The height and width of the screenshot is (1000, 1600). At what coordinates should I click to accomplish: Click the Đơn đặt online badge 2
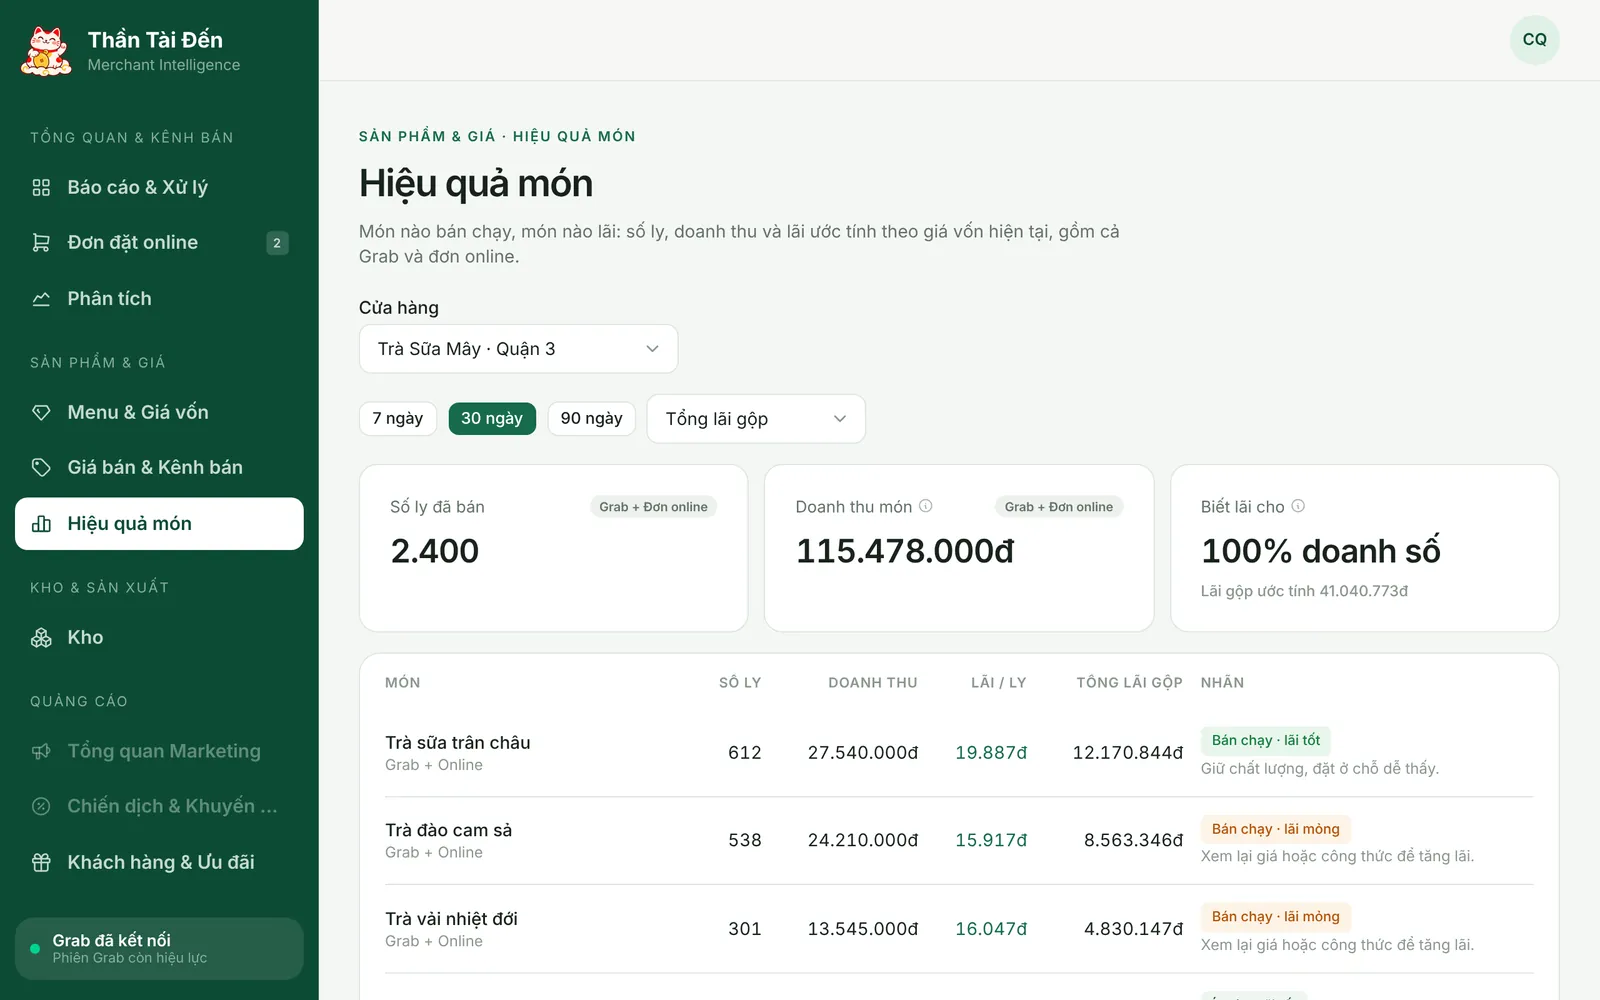pyautogui.click(x=277, y=243)
